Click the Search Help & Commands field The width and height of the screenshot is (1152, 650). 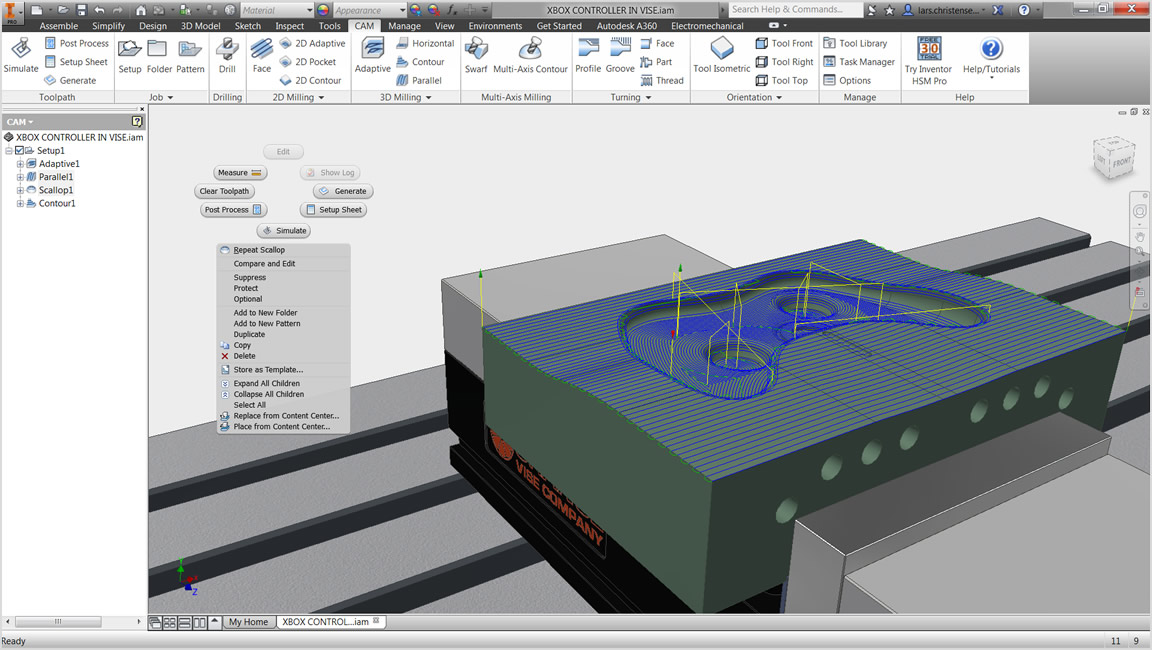[x=794, y=10]
